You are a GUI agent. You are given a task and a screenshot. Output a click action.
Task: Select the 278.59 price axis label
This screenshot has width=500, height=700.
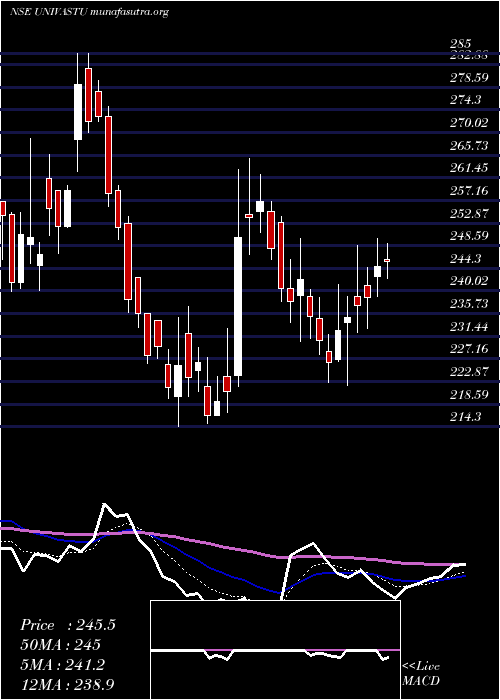(470, 78)
